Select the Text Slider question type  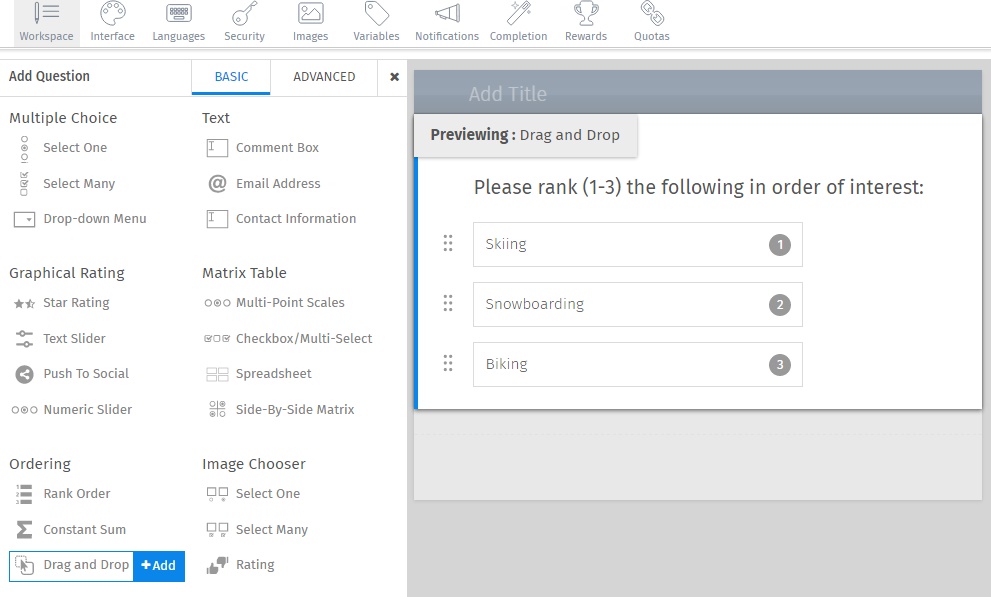coord(74,339)
